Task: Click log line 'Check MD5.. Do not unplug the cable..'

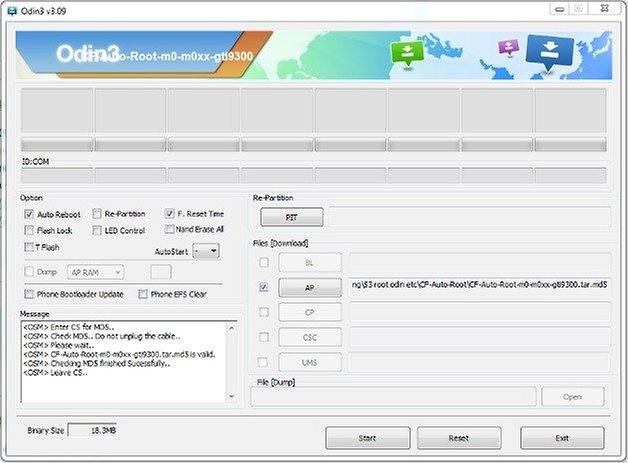Action: pyautogui.click(x=102, y=336)
